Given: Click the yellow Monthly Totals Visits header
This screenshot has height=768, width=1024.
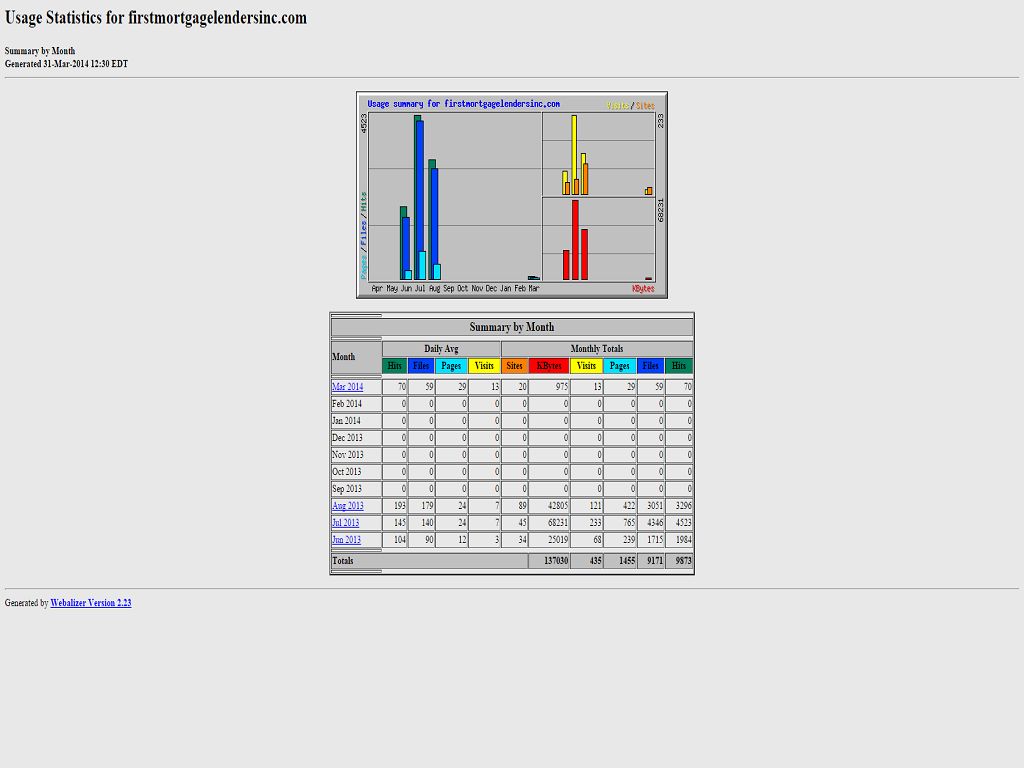Looking at the screenshot, I should pos(586,366).
